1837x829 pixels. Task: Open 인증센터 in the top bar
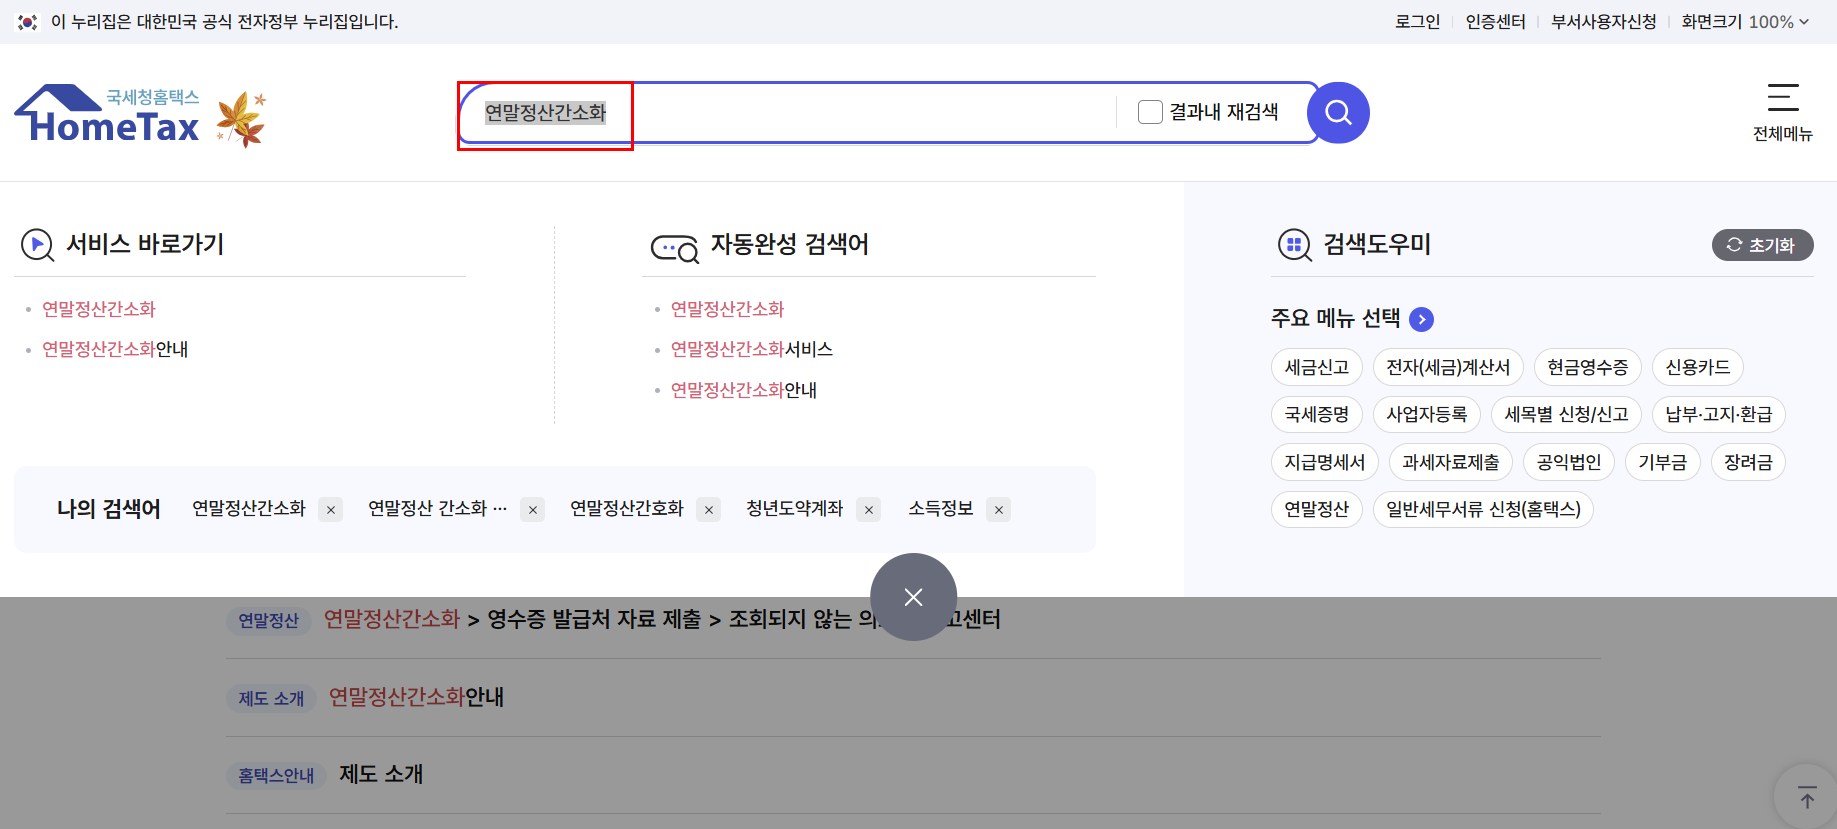pos(1495,22)
